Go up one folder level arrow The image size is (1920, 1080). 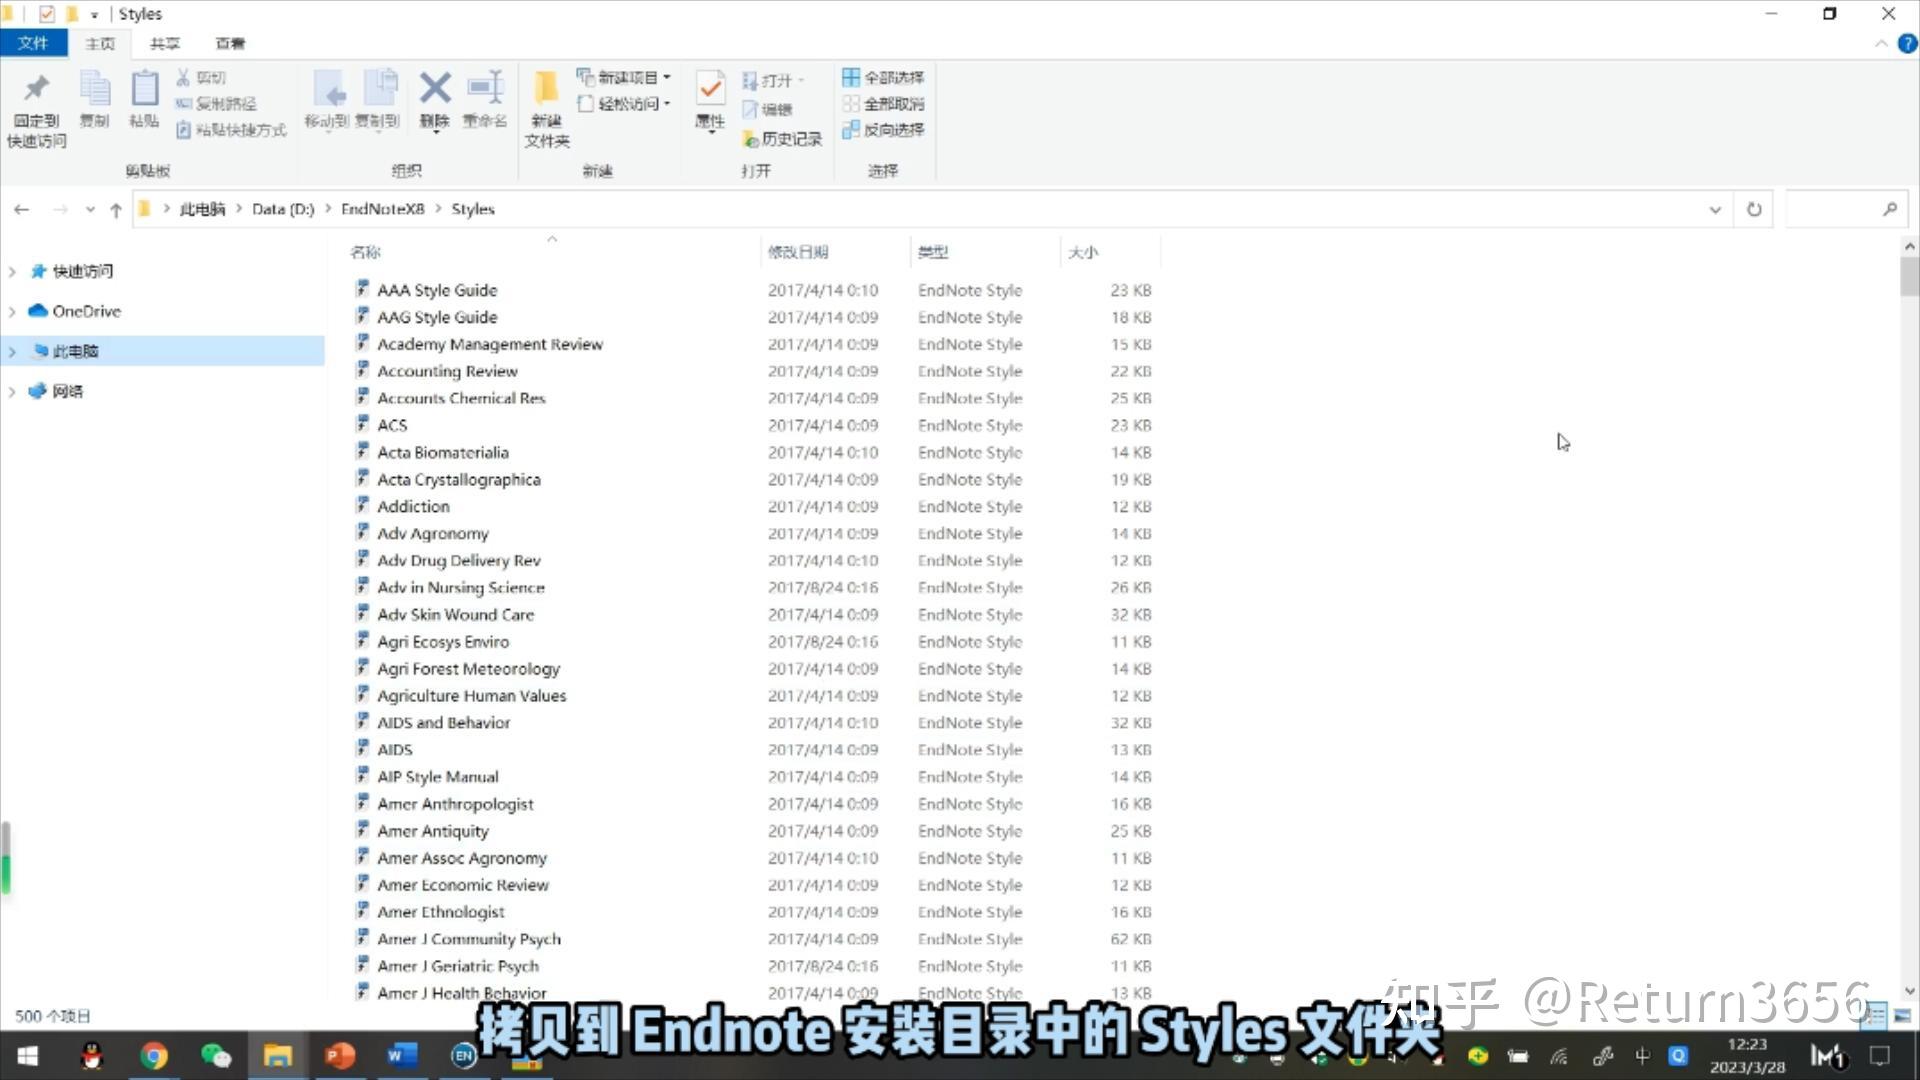click(x=116, y=209)
